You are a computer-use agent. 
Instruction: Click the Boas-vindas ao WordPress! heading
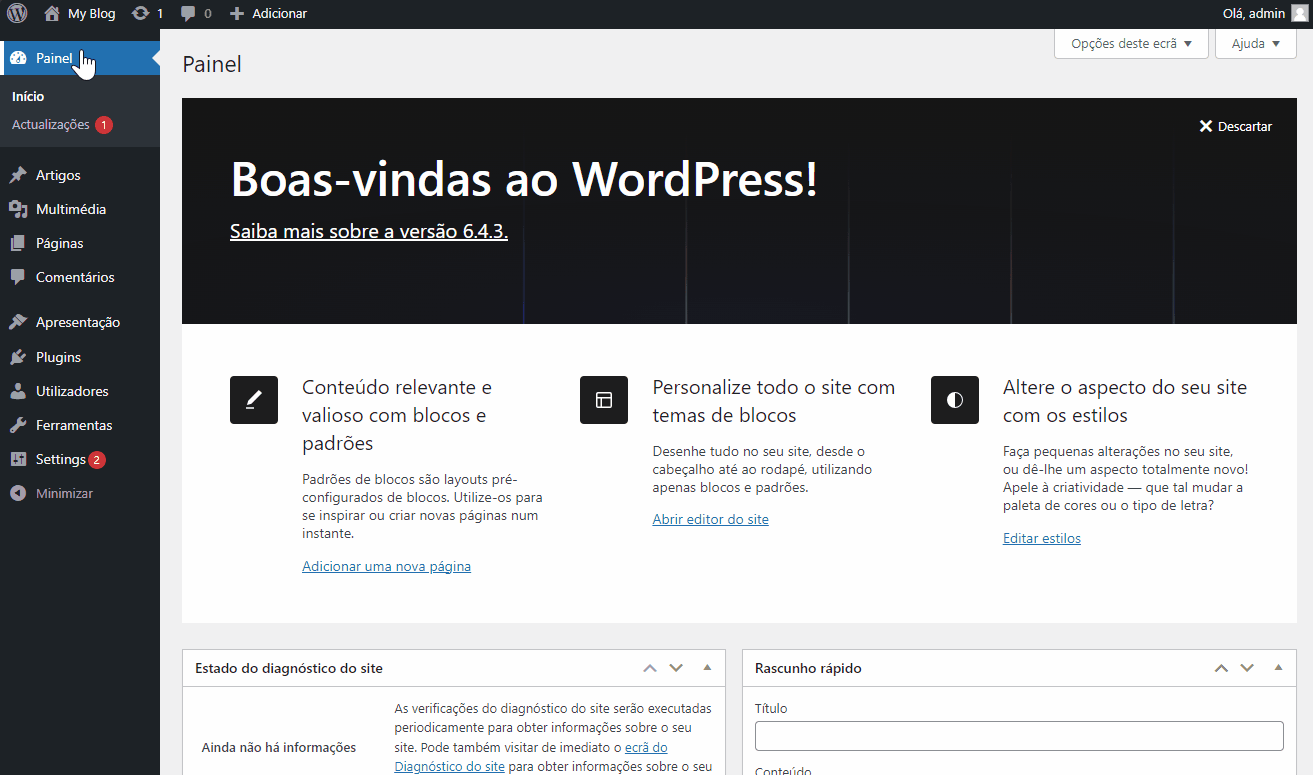[x=524, y=179]
